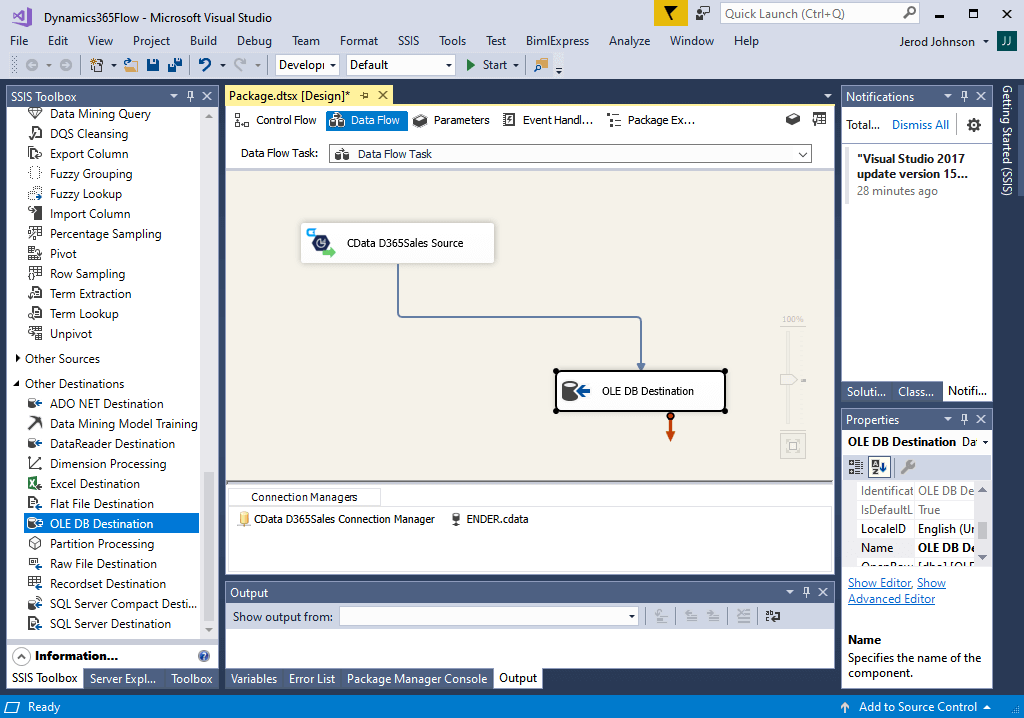This screenshot has width=1024, height=718.
Task: Expand the Other Sources group
Action: click(17, 359)
